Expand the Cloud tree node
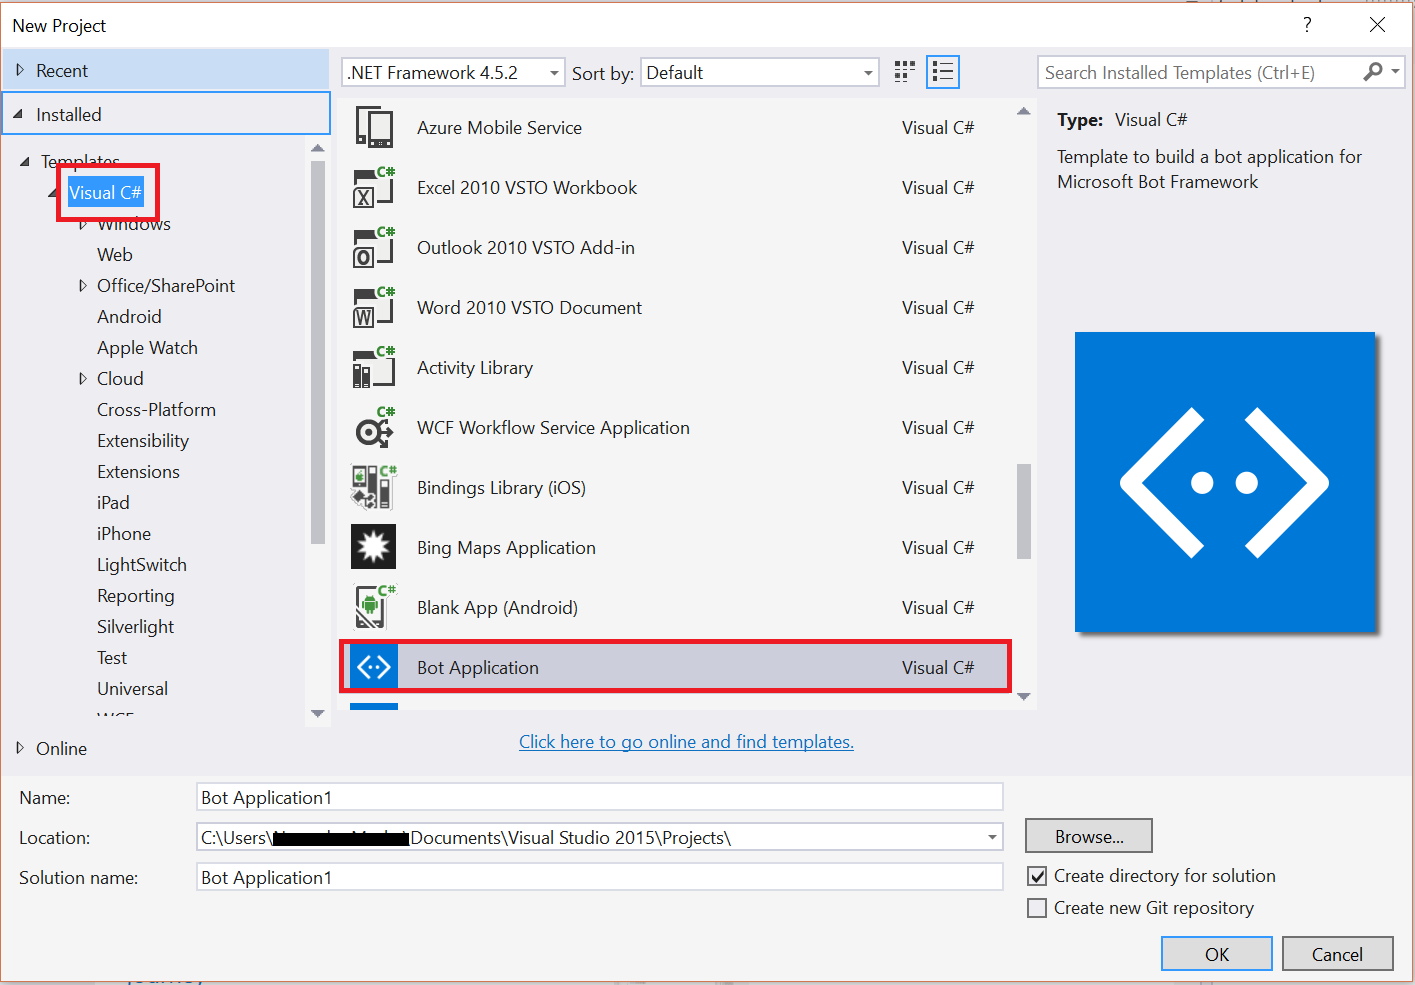The height and width of the screenshot is (985, 1415). [x=82, y=379]
